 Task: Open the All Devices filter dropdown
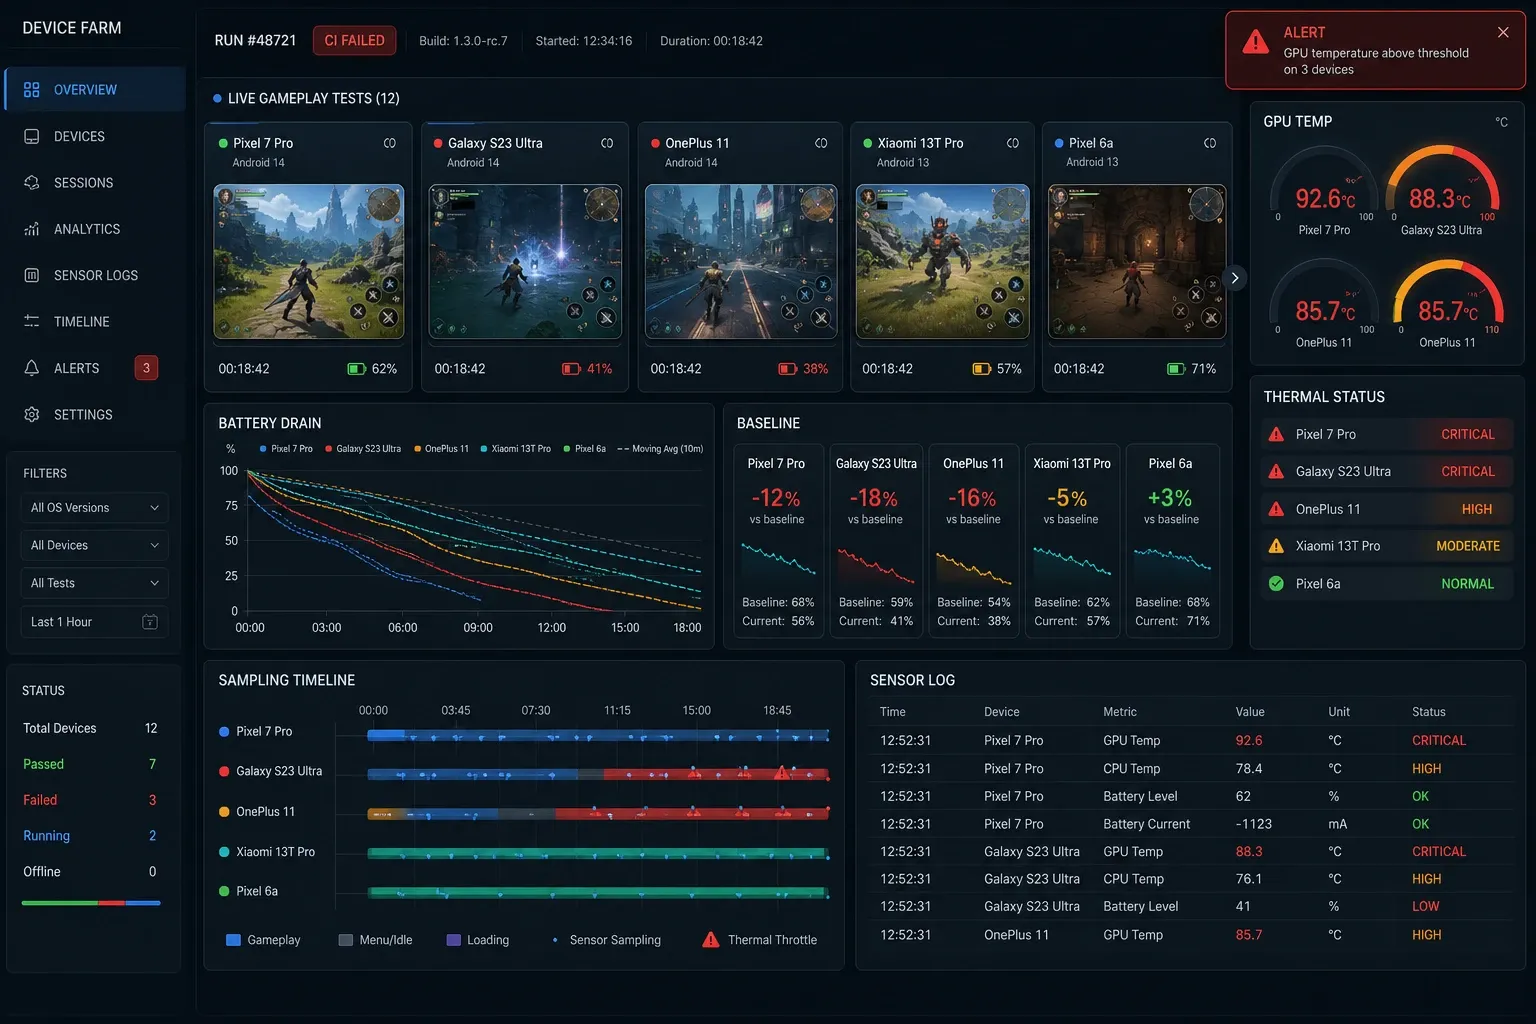(x=94, y=545)
